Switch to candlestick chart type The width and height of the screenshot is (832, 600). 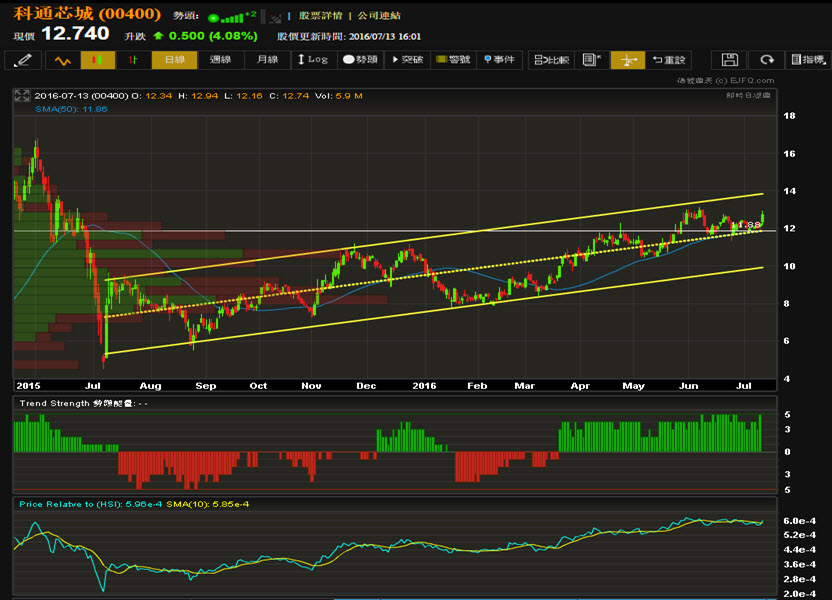98,60
